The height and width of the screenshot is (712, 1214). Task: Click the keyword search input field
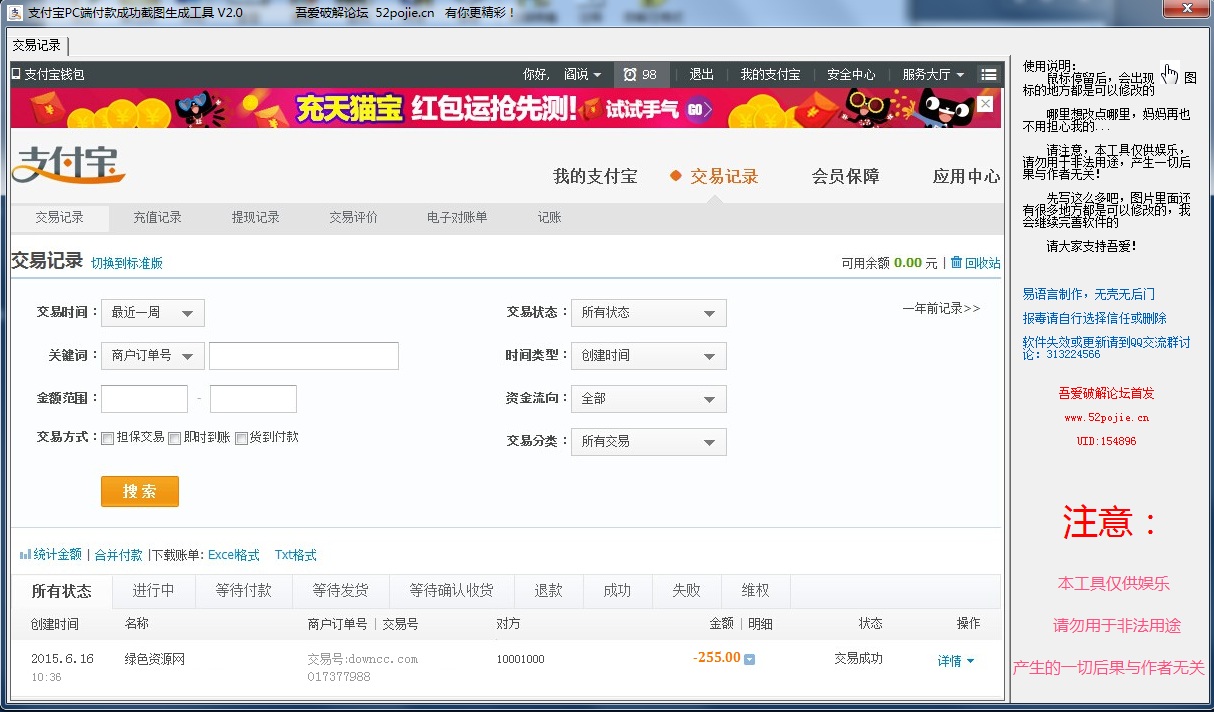tap(303, 355)
